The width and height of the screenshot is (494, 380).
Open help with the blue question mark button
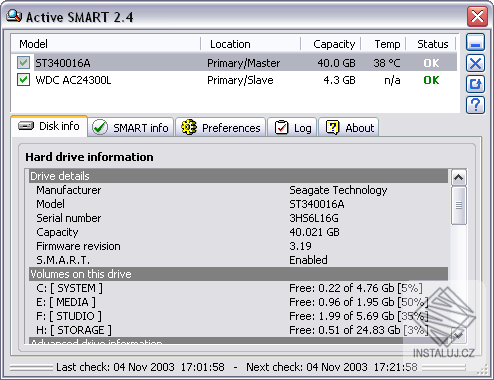(x=475, y=105)
